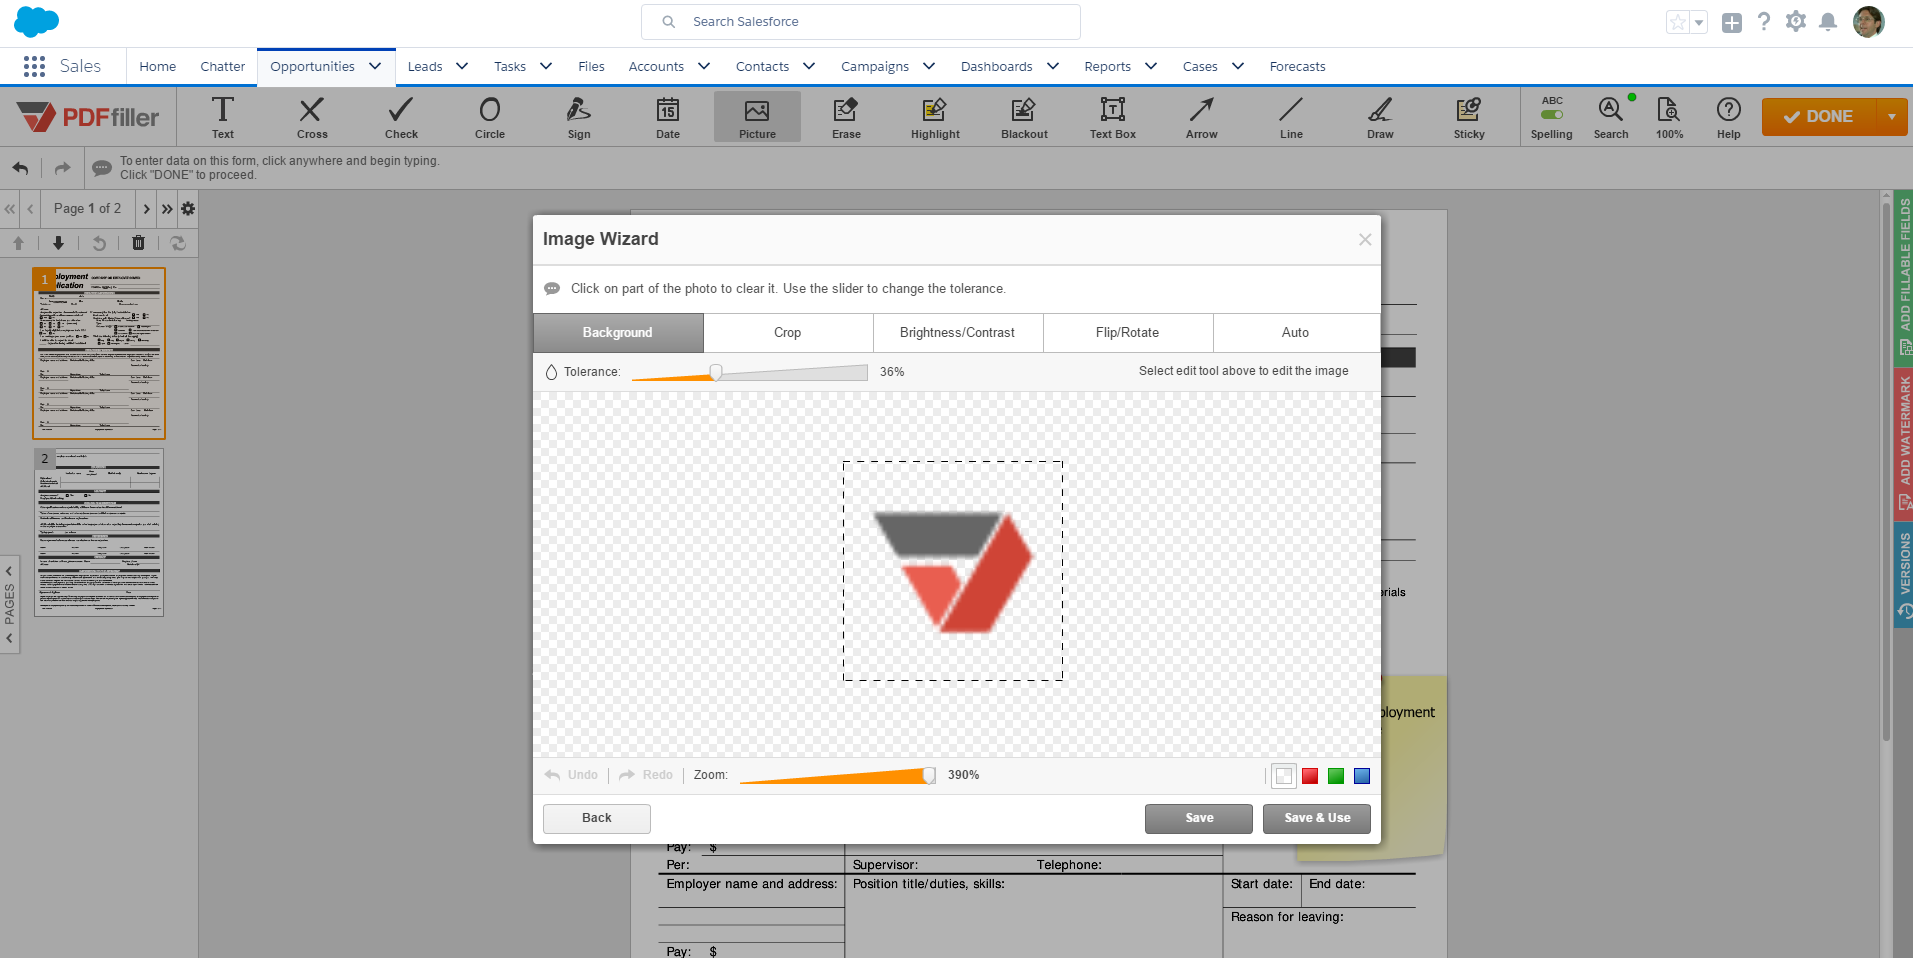This screenshot has height=958, width=1913.
Task: Switch to the Background tab
Action: point(618,333)
